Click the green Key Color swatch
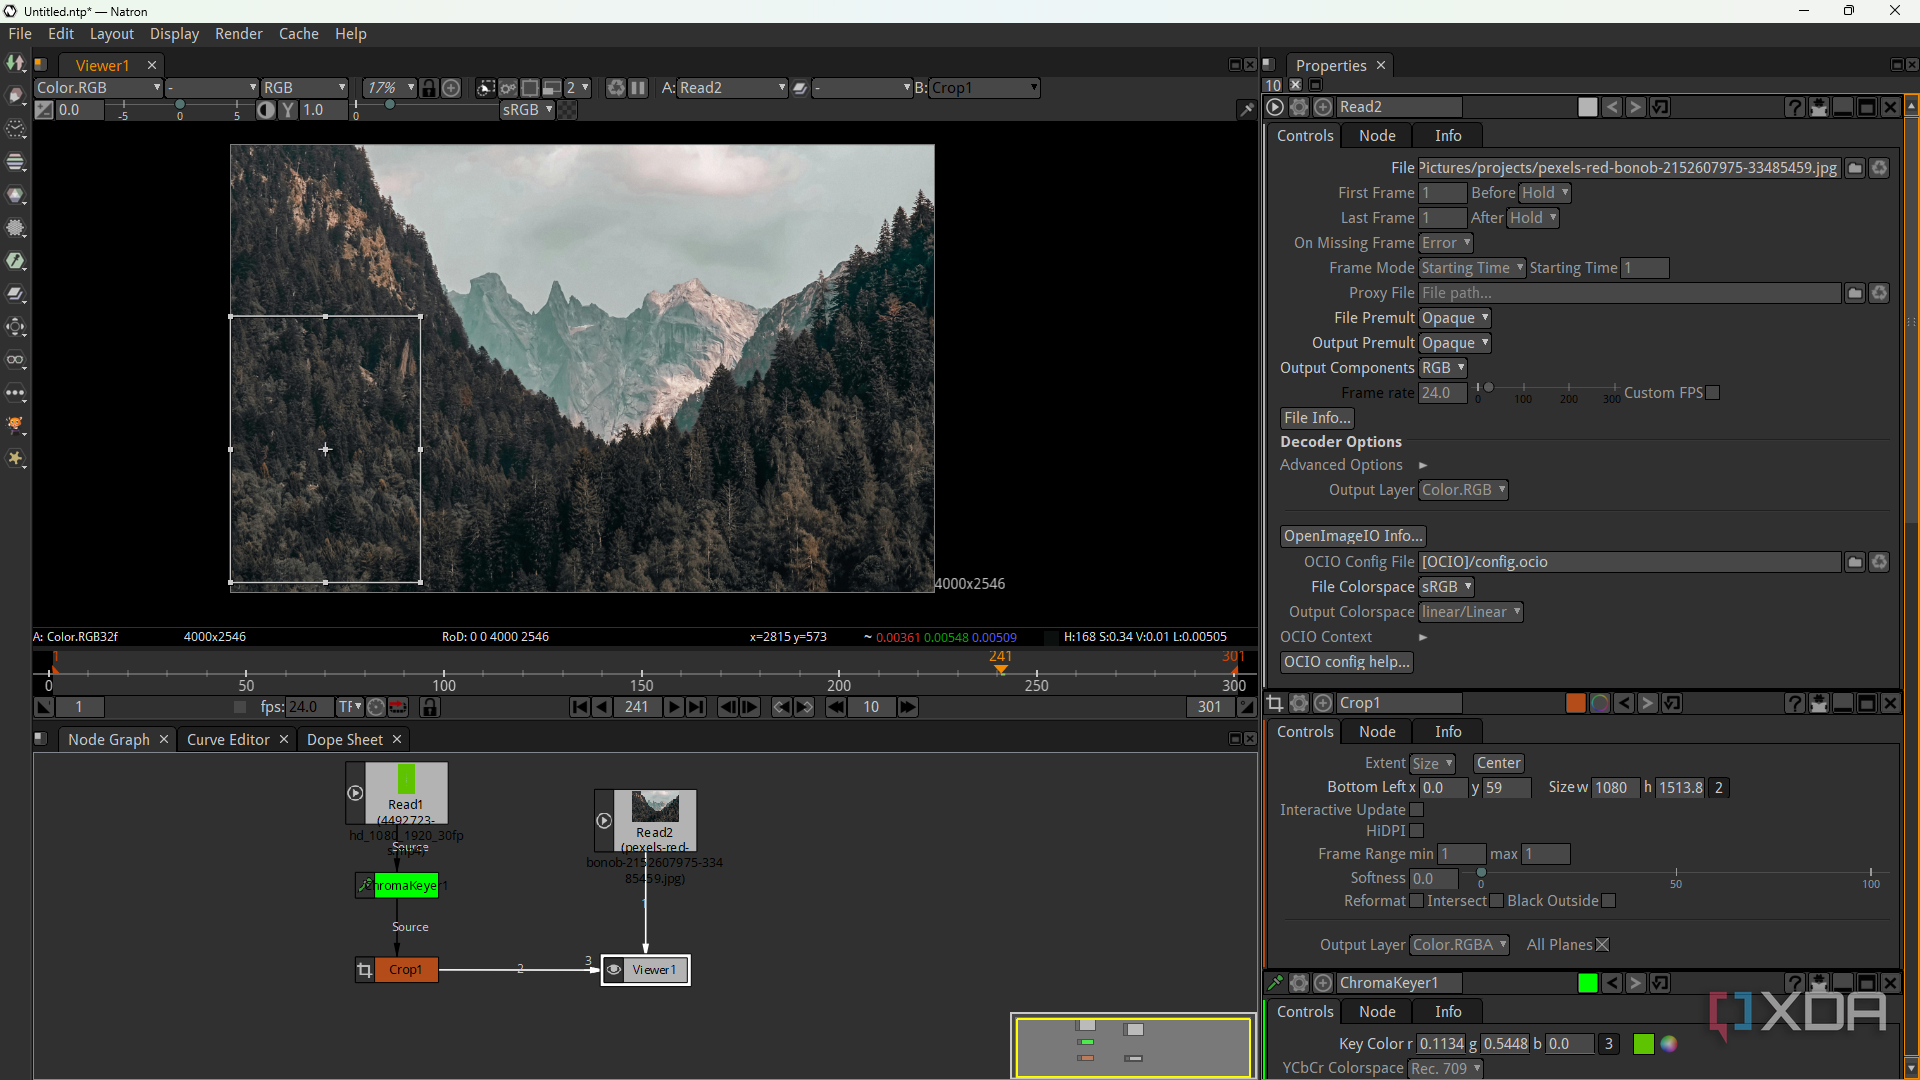Image resolution: width=1920 pixels, height=1080 pixels. tap(1643, 1044)
